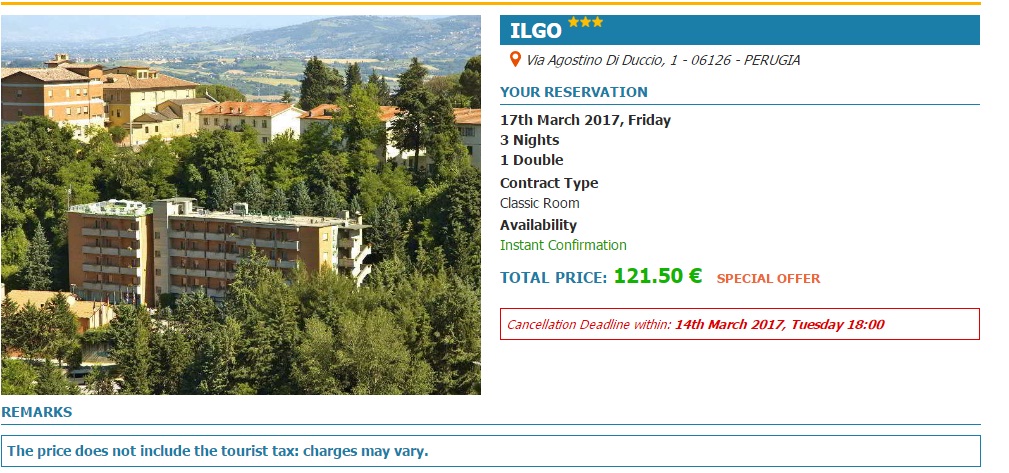Click the Contract Type label

point(549,183)
